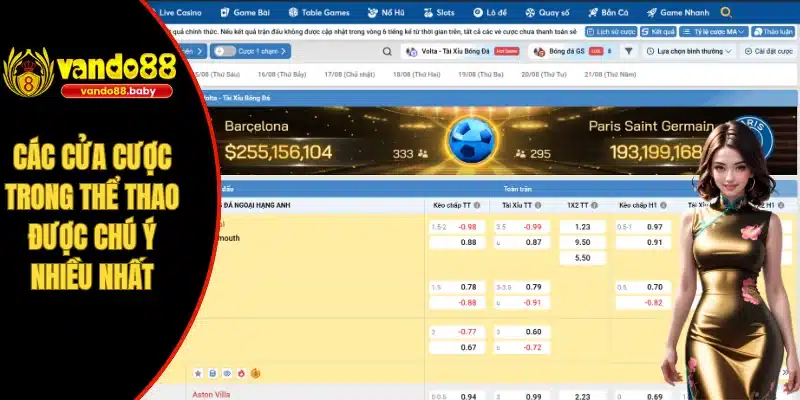
Task: Select 1X2 odds 1.23
Action: pyautogui.click(x=582, y=227)
